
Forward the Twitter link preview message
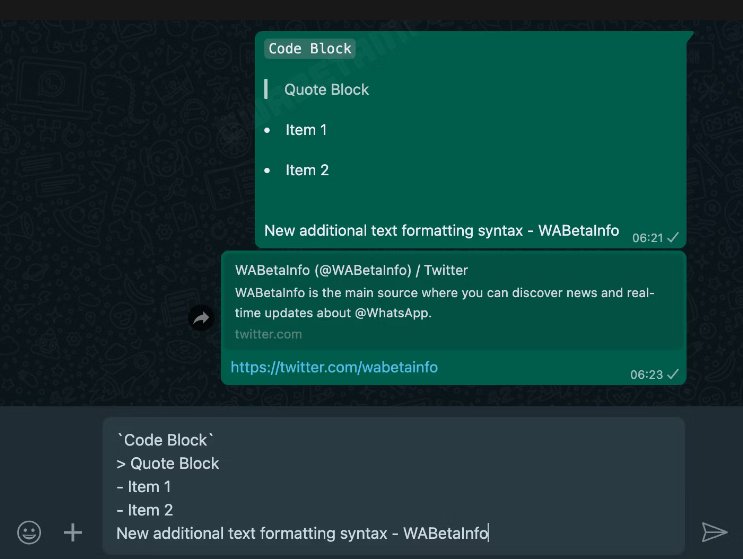tap(201, 318)
